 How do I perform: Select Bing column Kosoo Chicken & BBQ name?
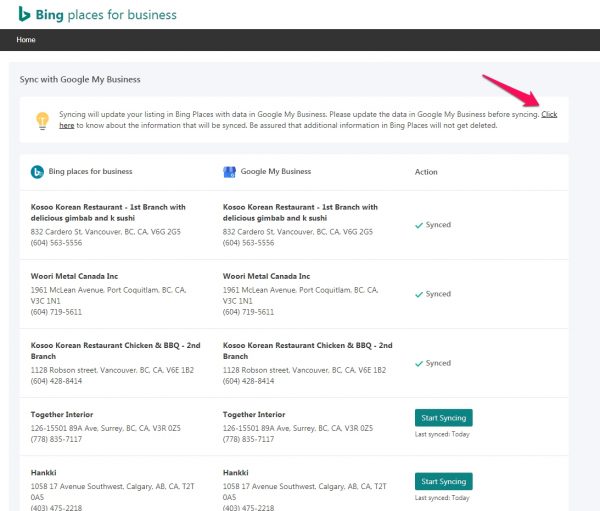coord(116,351)
